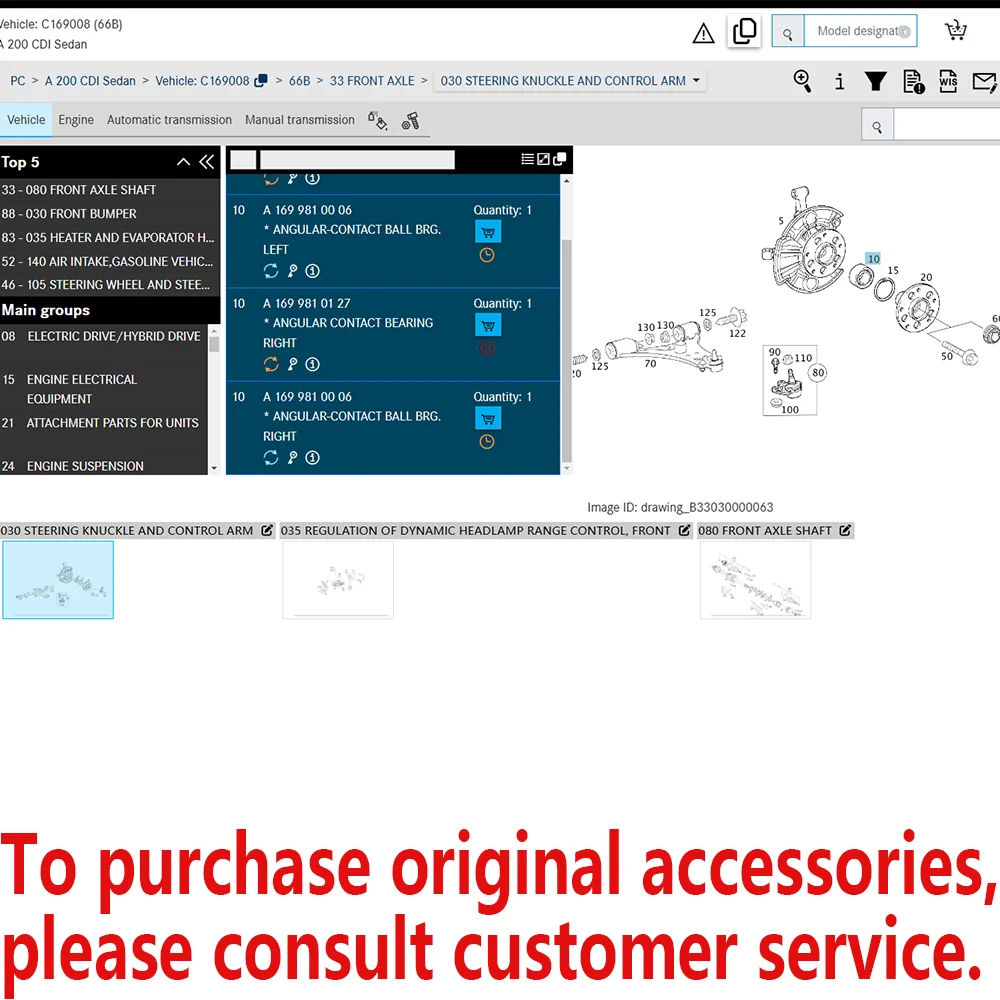Switch to the Engine tab
The image size is (1000, 1000).
76,120
